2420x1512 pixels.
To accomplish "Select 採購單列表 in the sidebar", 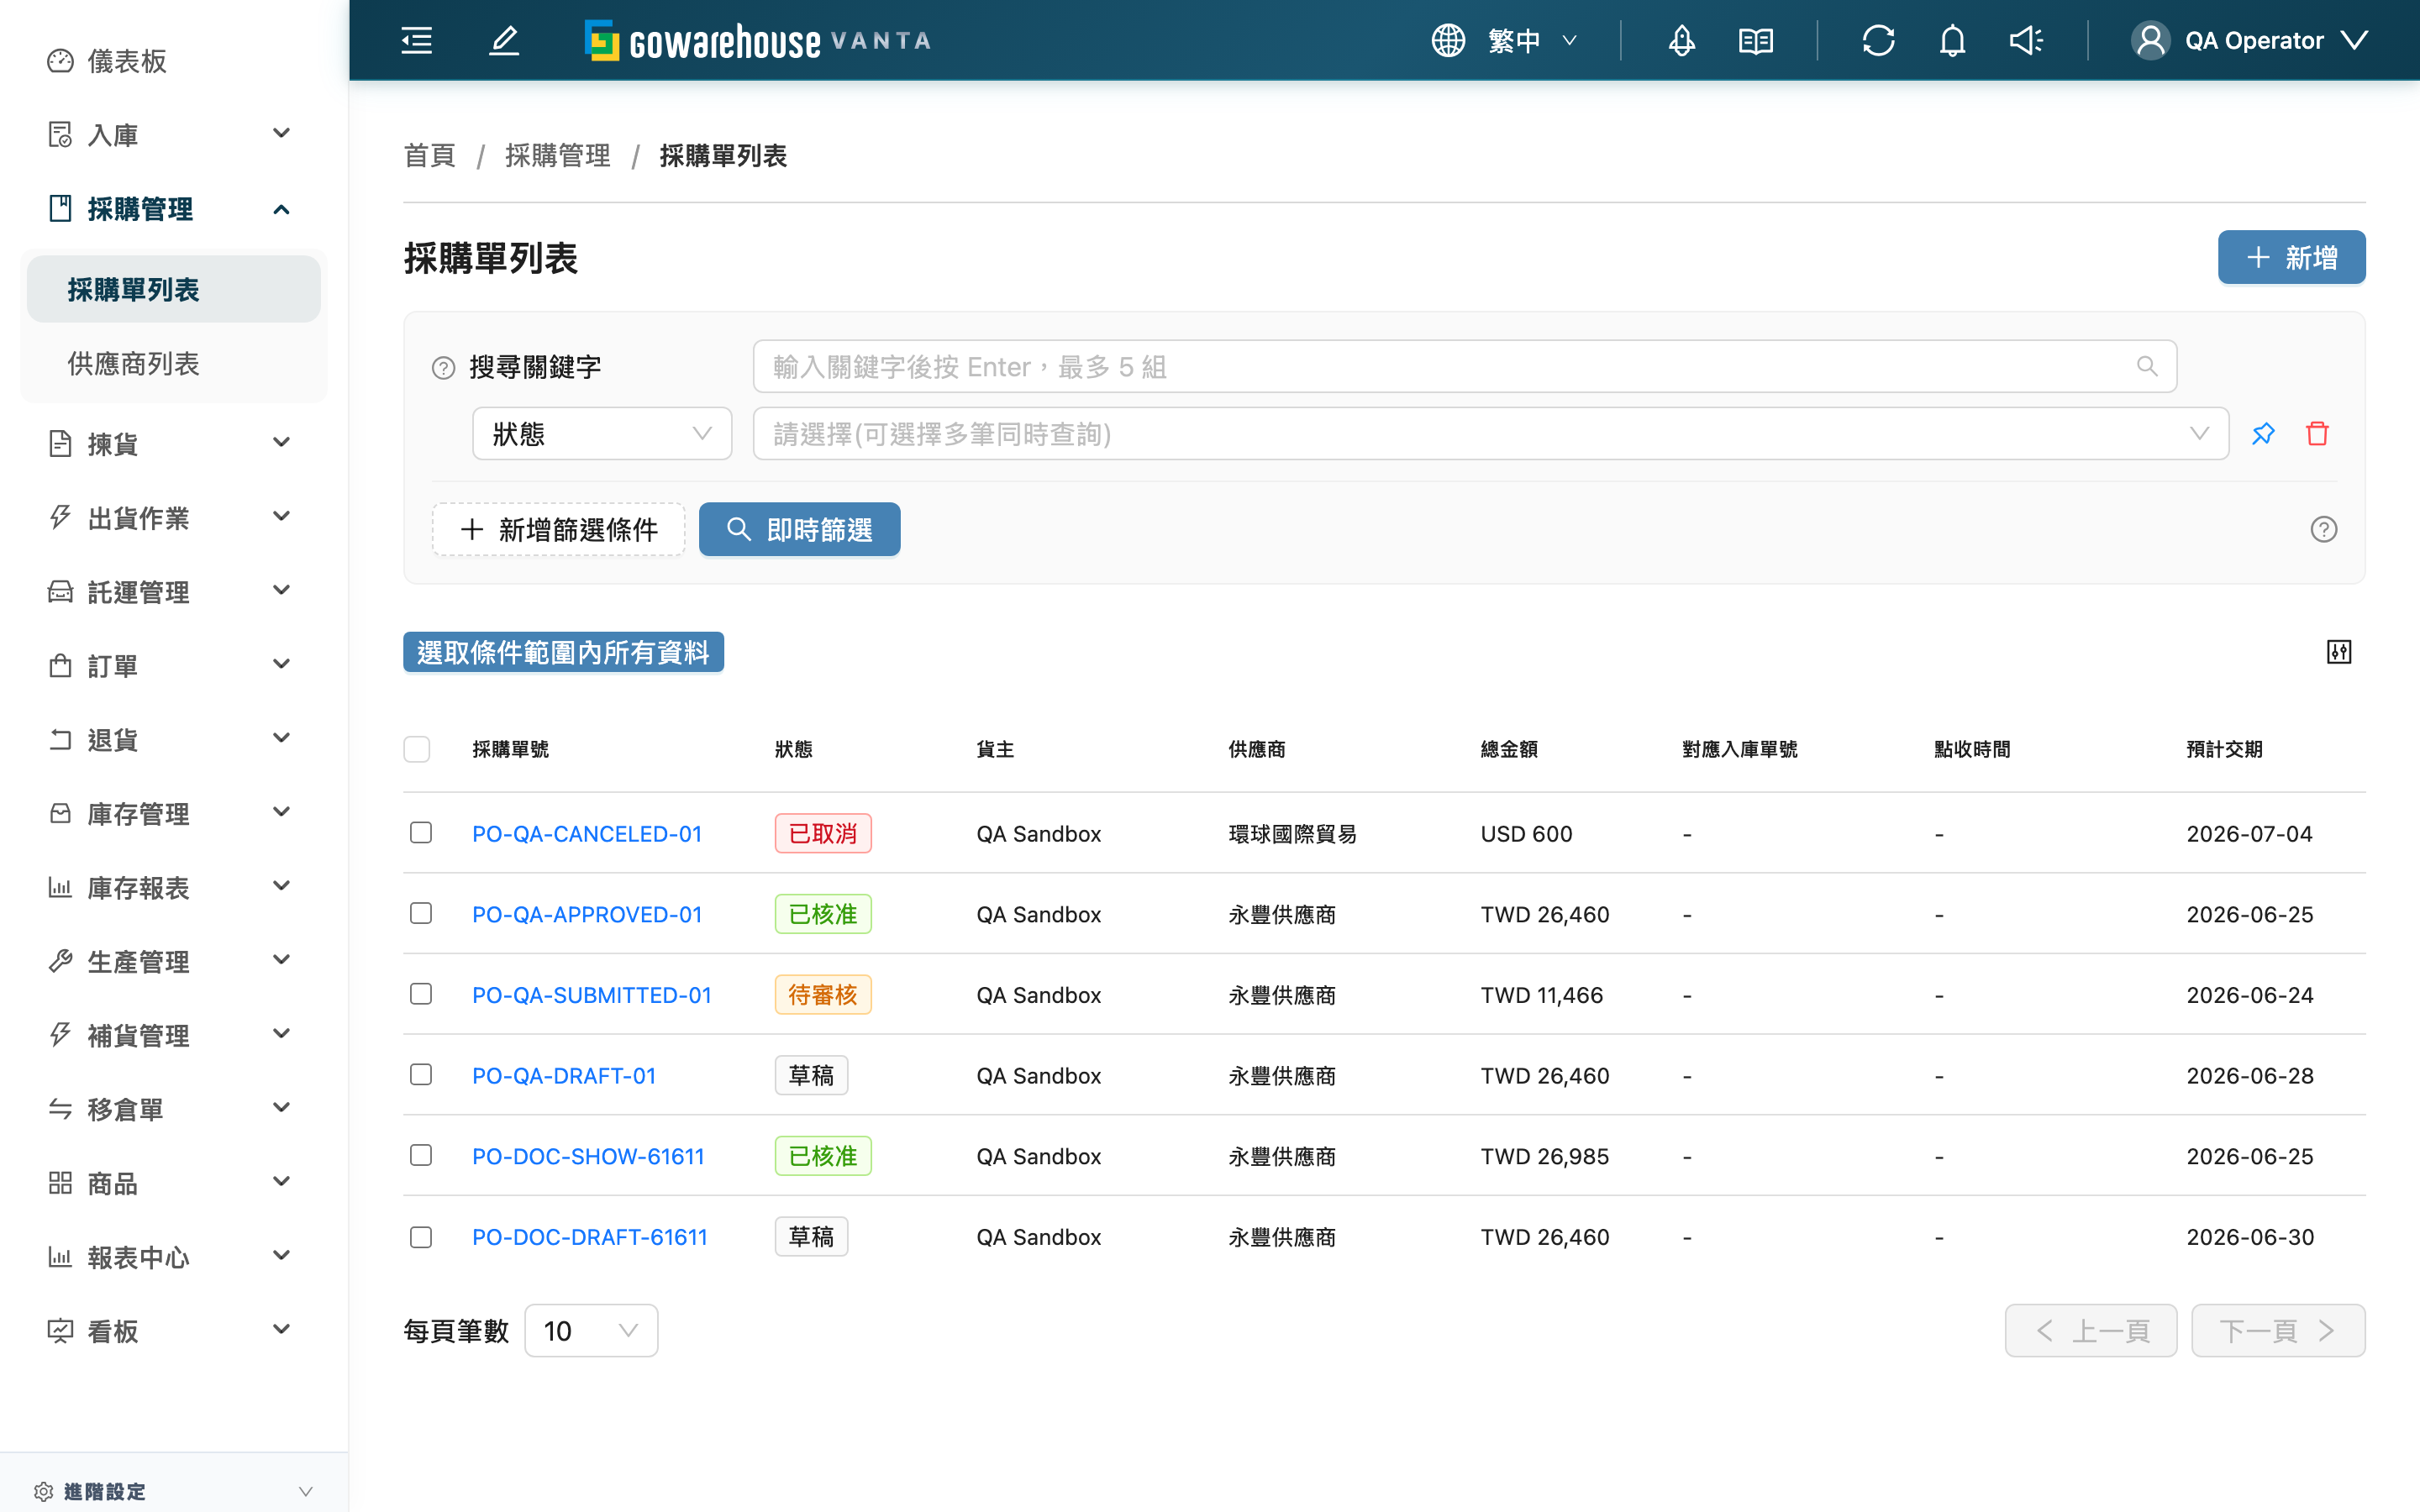I will (x=174, y=290).
